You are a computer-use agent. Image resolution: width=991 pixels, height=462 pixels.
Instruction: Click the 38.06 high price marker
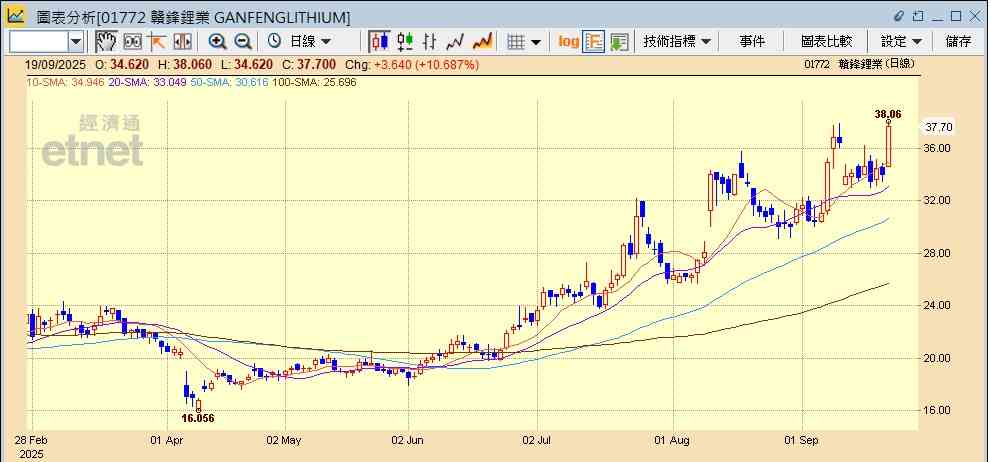(x=887, y=114)
